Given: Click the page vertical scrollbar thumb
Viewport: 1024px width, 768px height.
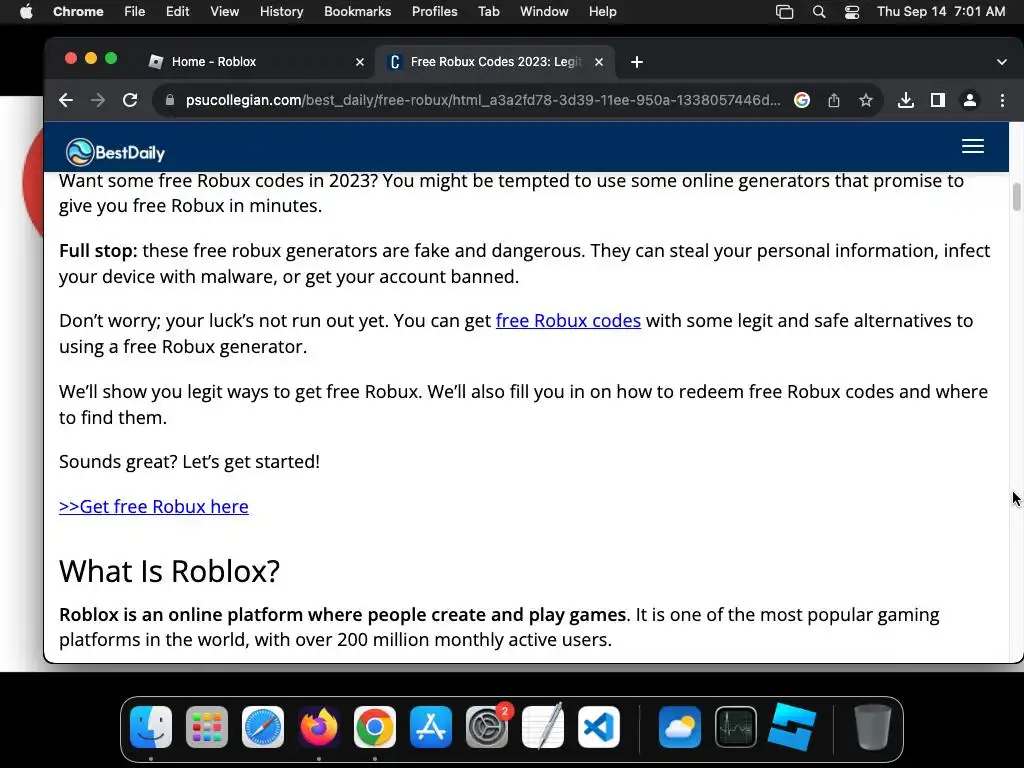Looking at the screenshot, I should point(1016,197).
